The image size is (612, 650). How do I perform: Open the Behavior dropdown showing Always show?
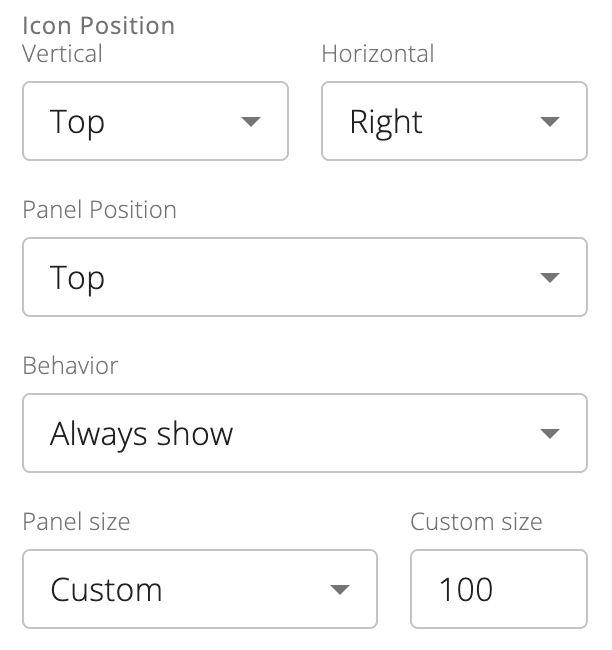tap(304, 433)
